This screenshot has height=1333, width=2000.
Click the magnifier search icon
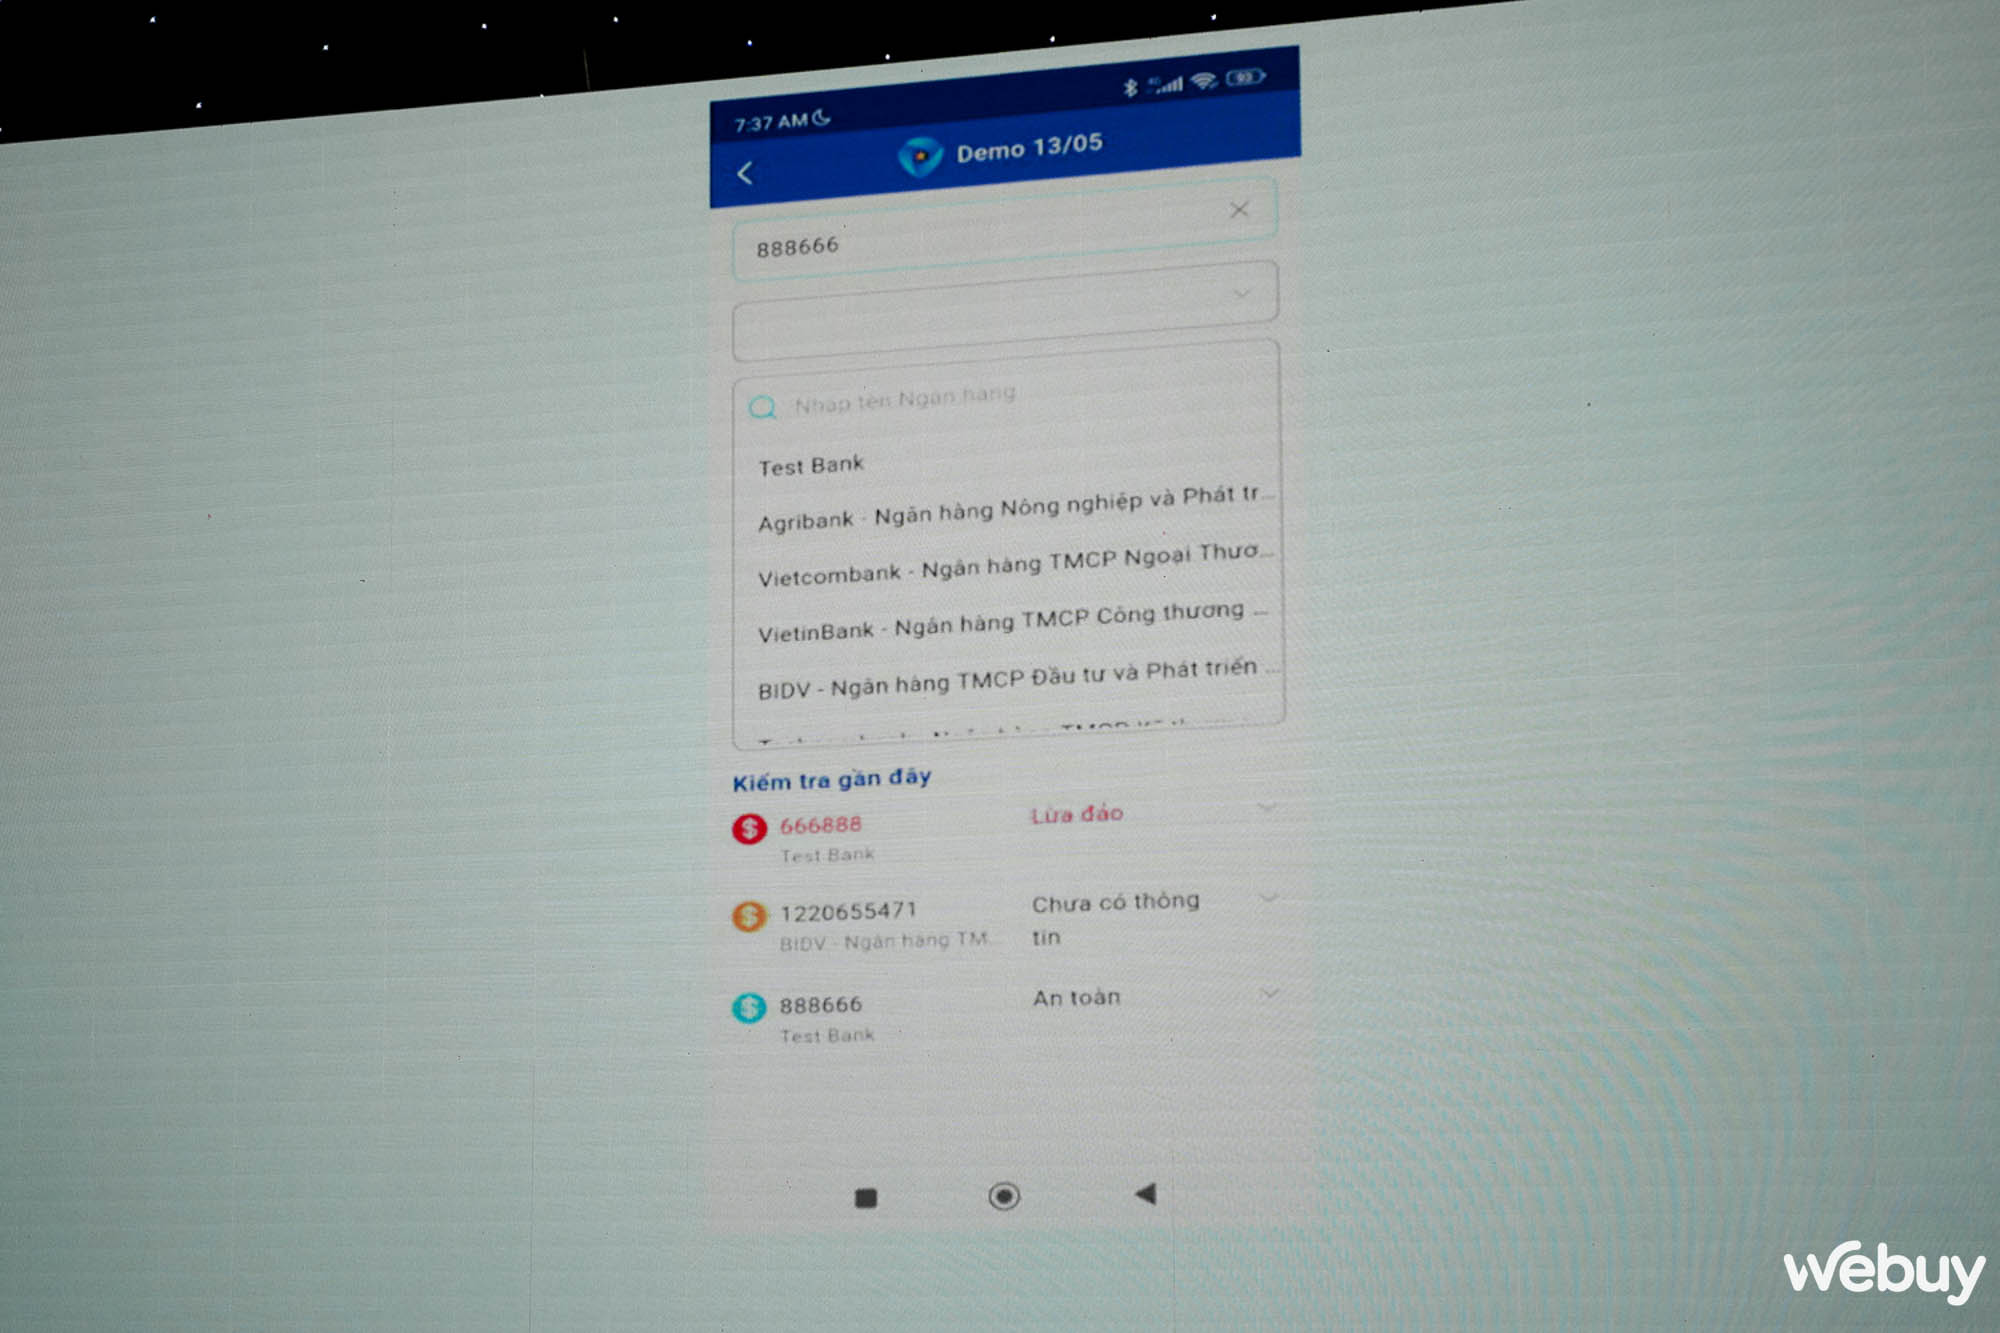763,407
